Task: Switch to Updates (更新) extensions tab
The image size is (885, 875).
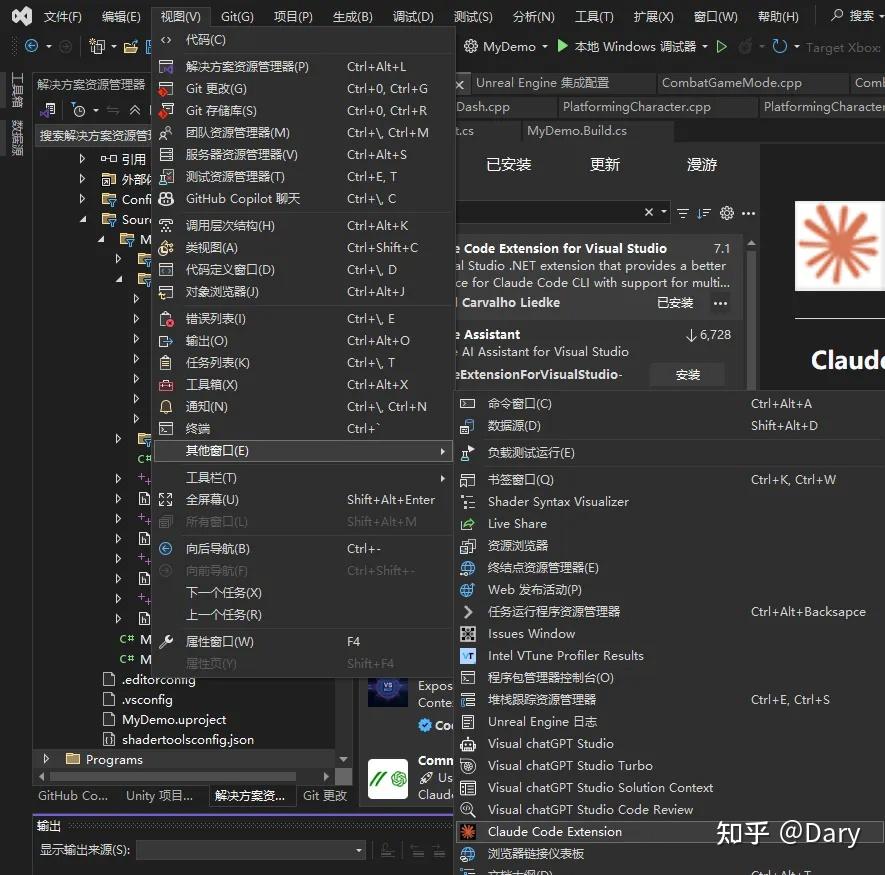Action: pos(605,165)
